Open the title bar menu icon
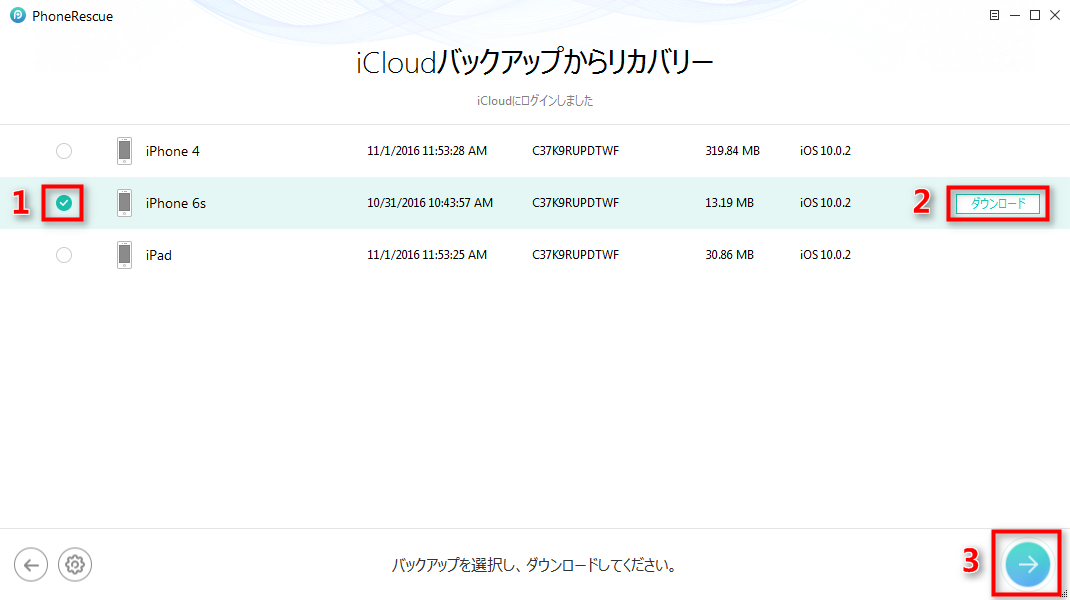Screen dimensions: 1070x600 click(x=994, y=15)
